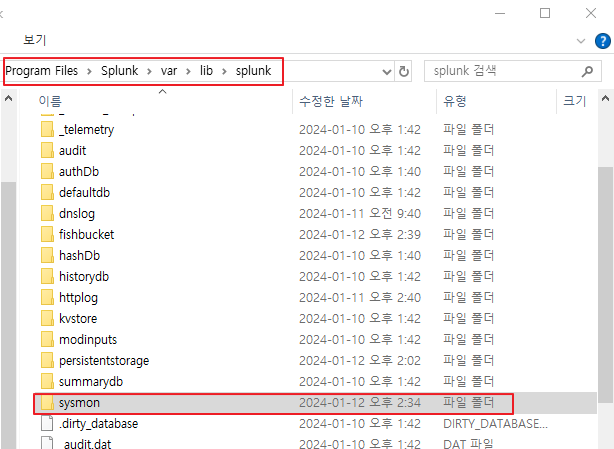
Task: Select the hashDb folder icon
Action: pos(47,256)
